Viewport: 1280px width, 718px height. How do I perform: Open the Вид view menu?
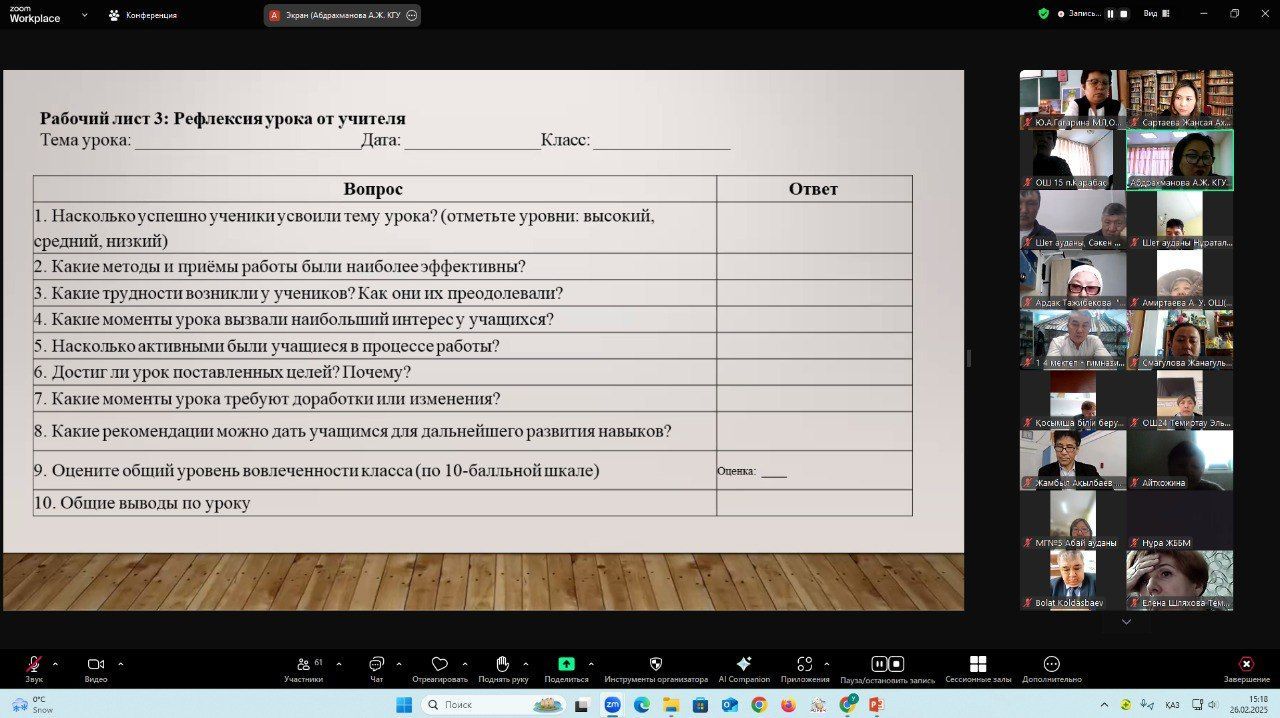[x=1154, y=14]
